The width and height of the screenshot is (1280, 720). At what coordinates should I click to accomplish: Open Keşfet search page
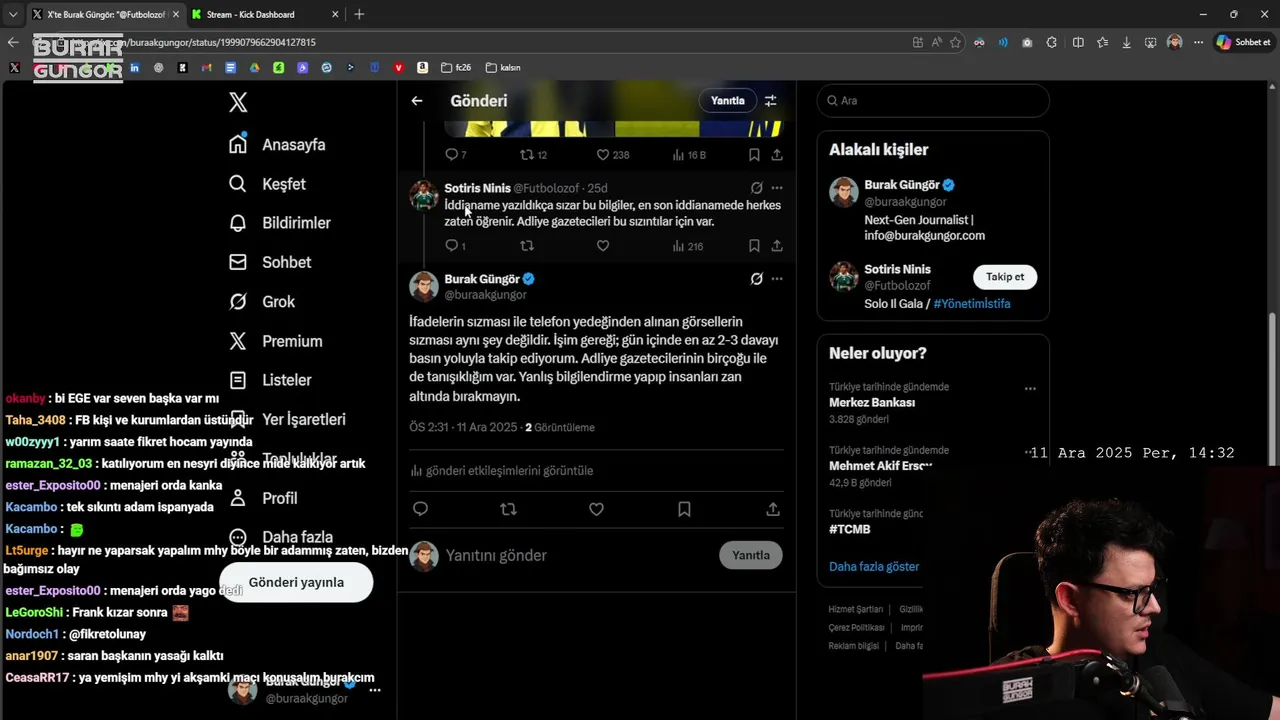click(x=267, y=184)
